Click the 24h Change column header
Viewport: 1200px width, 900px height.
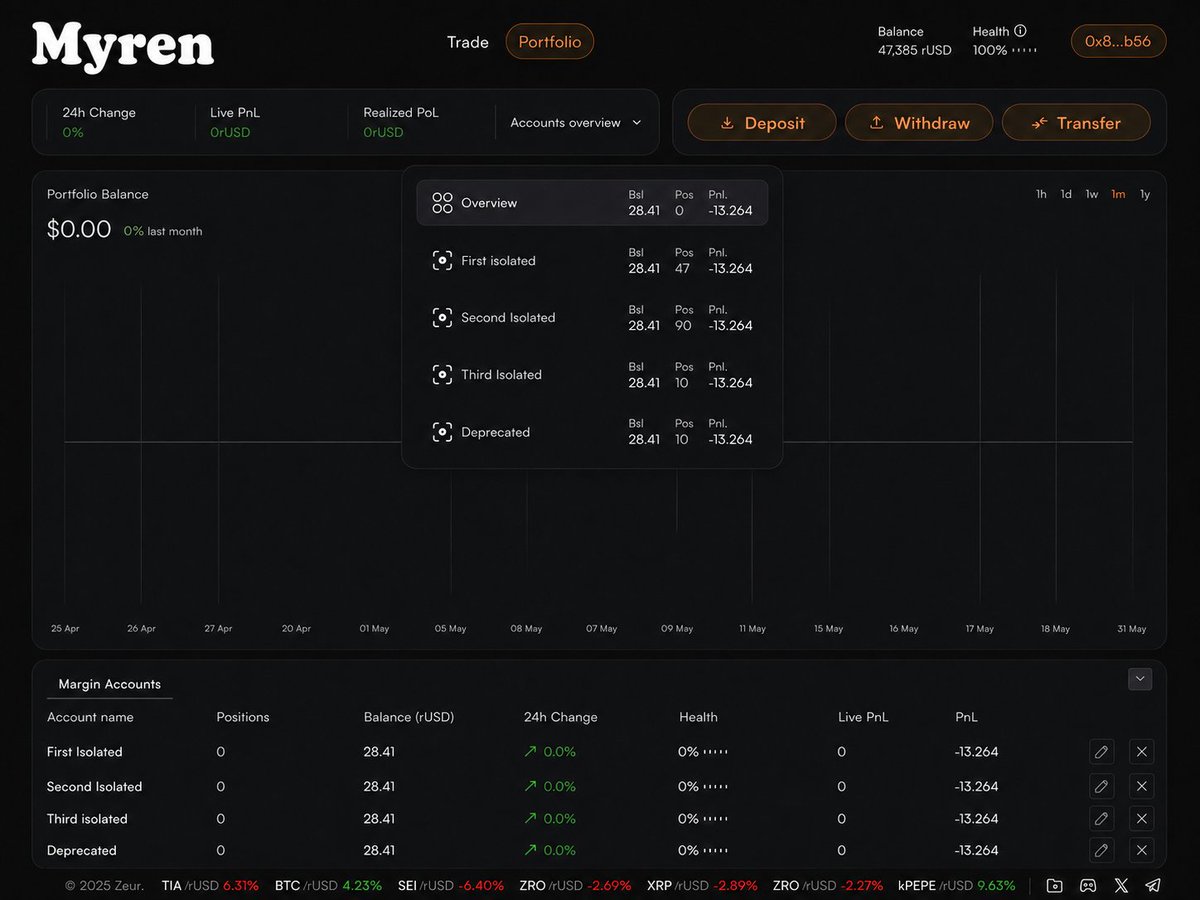[560, 717]
